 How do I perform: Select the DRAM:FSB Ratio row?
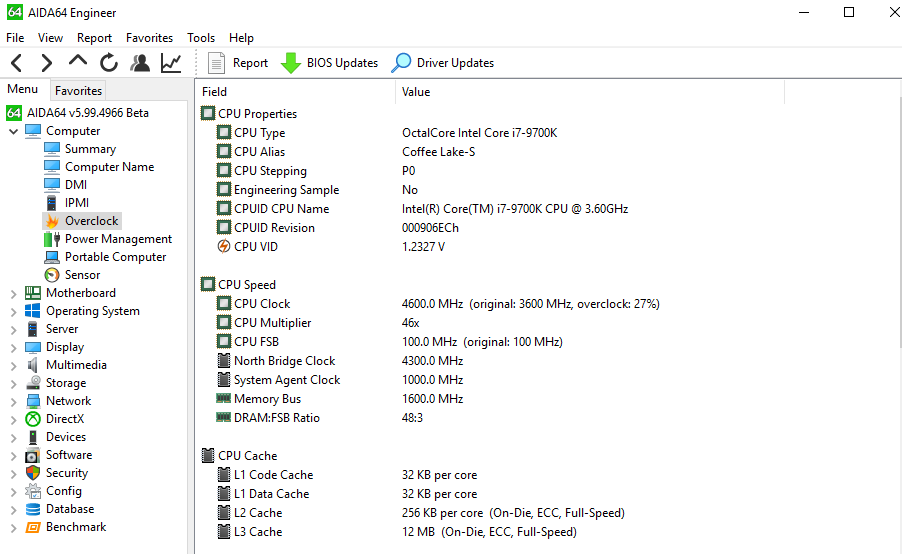(x=320, y=418)
